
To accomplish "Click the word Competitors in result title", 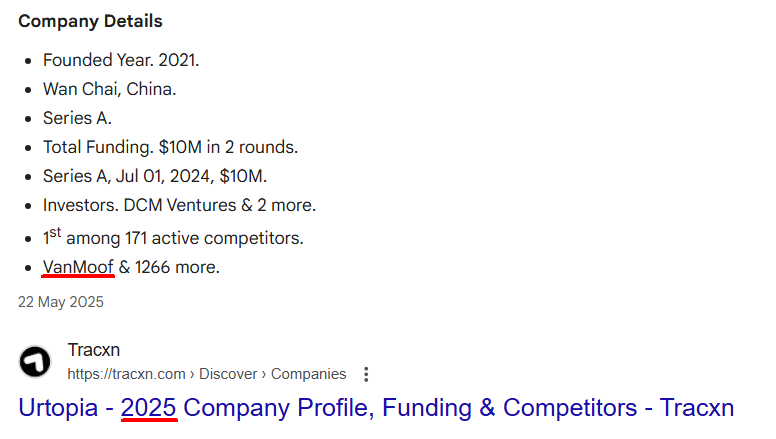I will (570, 408).
